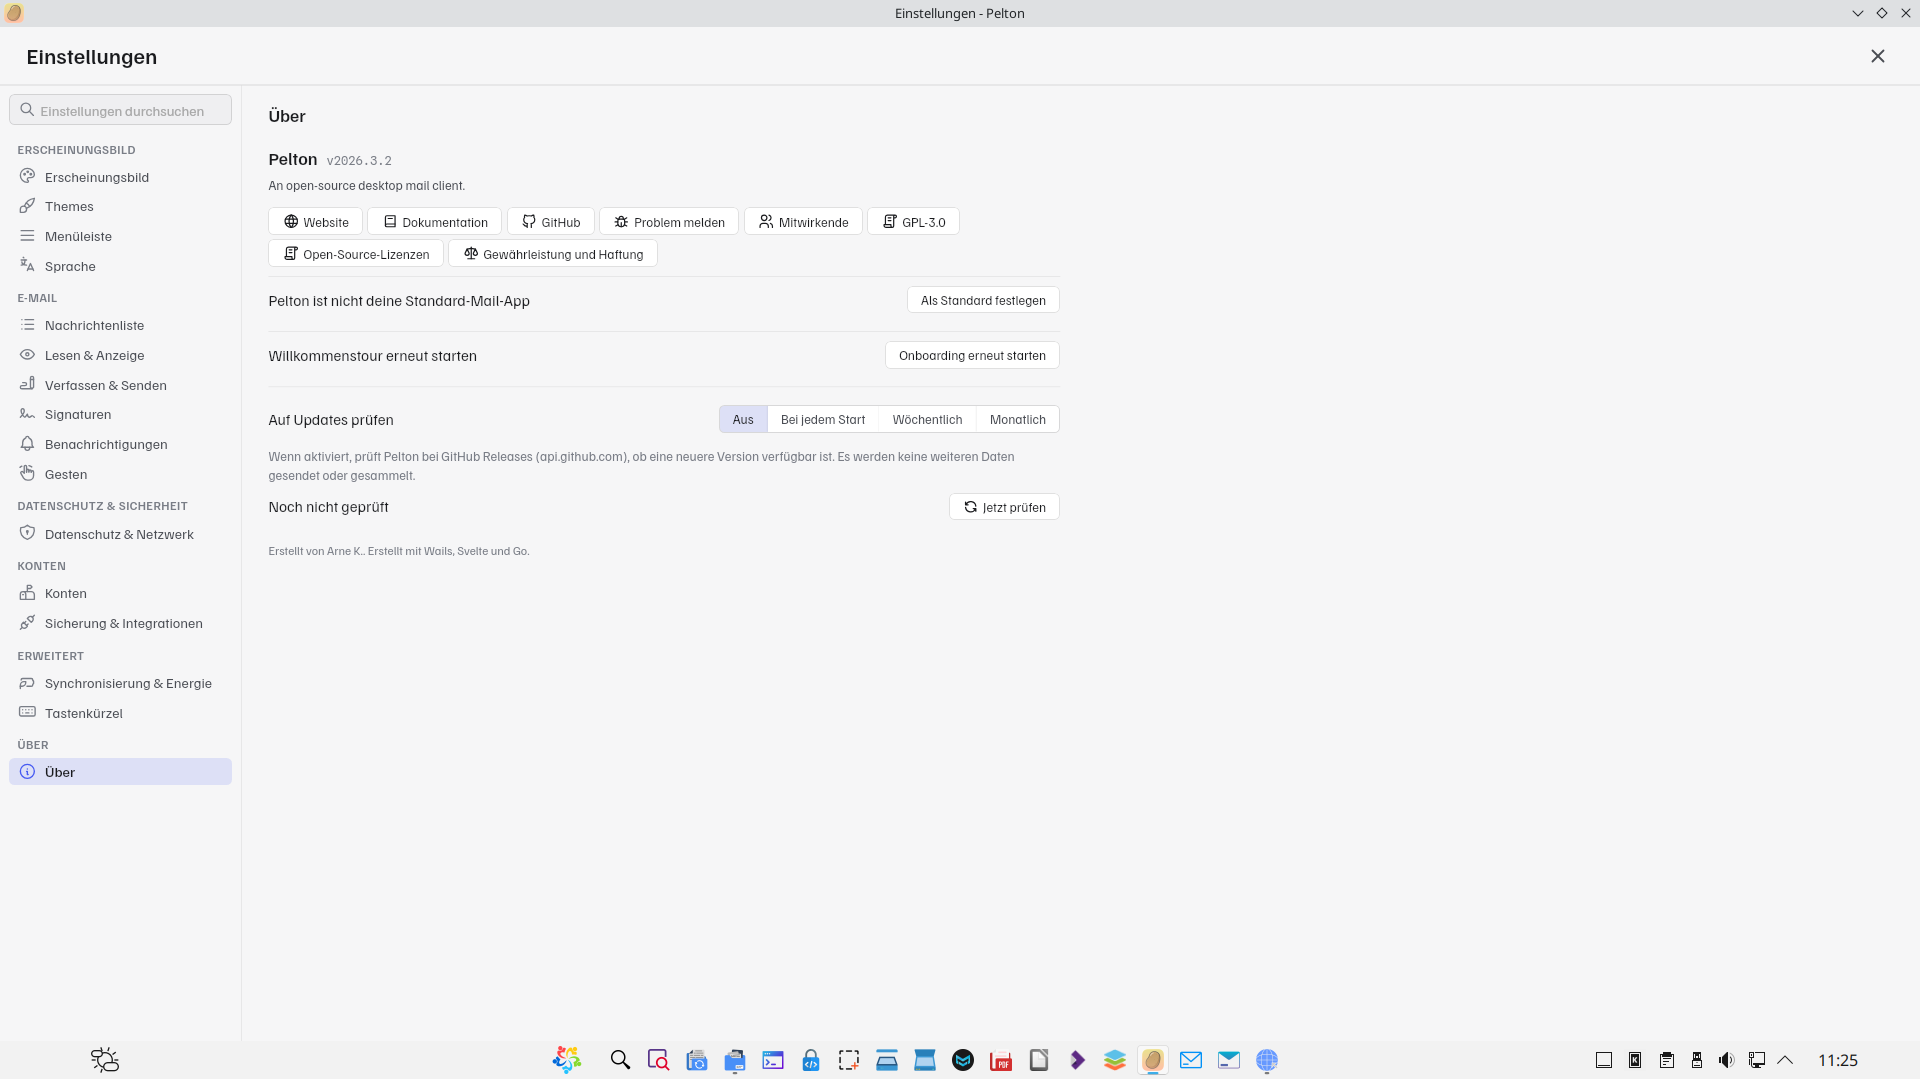
Task: Focus the Einstellungen durchsuchen search field
Action: click(x=120, y=110)
